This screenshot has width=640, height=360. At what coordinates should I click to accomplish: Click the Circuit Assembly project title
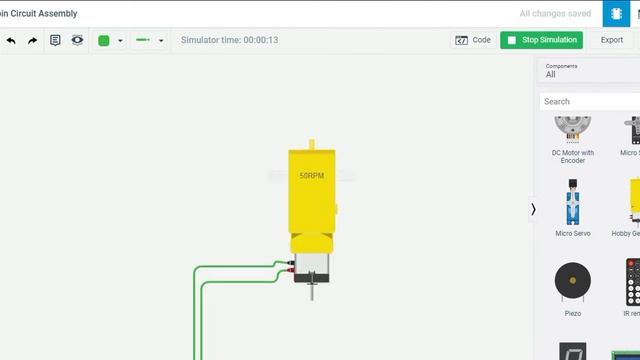point(38,13)
